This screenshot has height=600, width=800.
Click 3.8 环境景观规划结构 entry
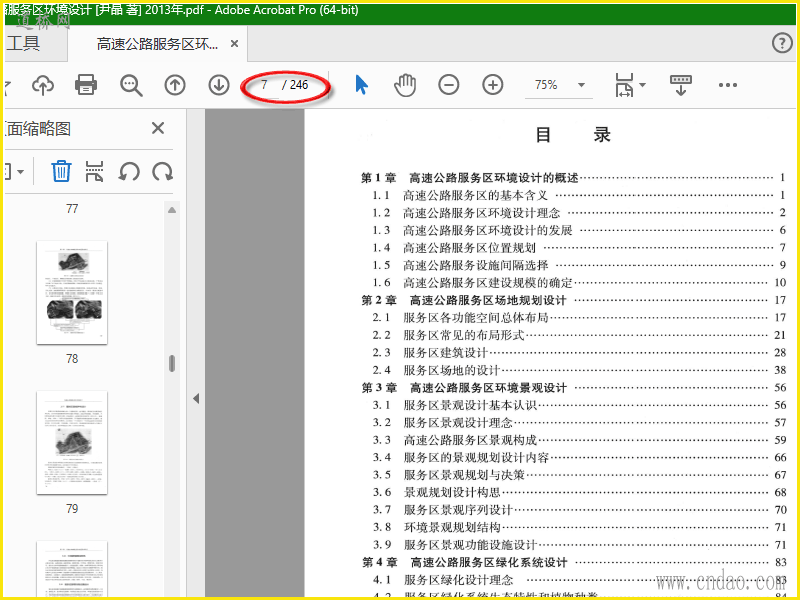(x=579, y=527)
